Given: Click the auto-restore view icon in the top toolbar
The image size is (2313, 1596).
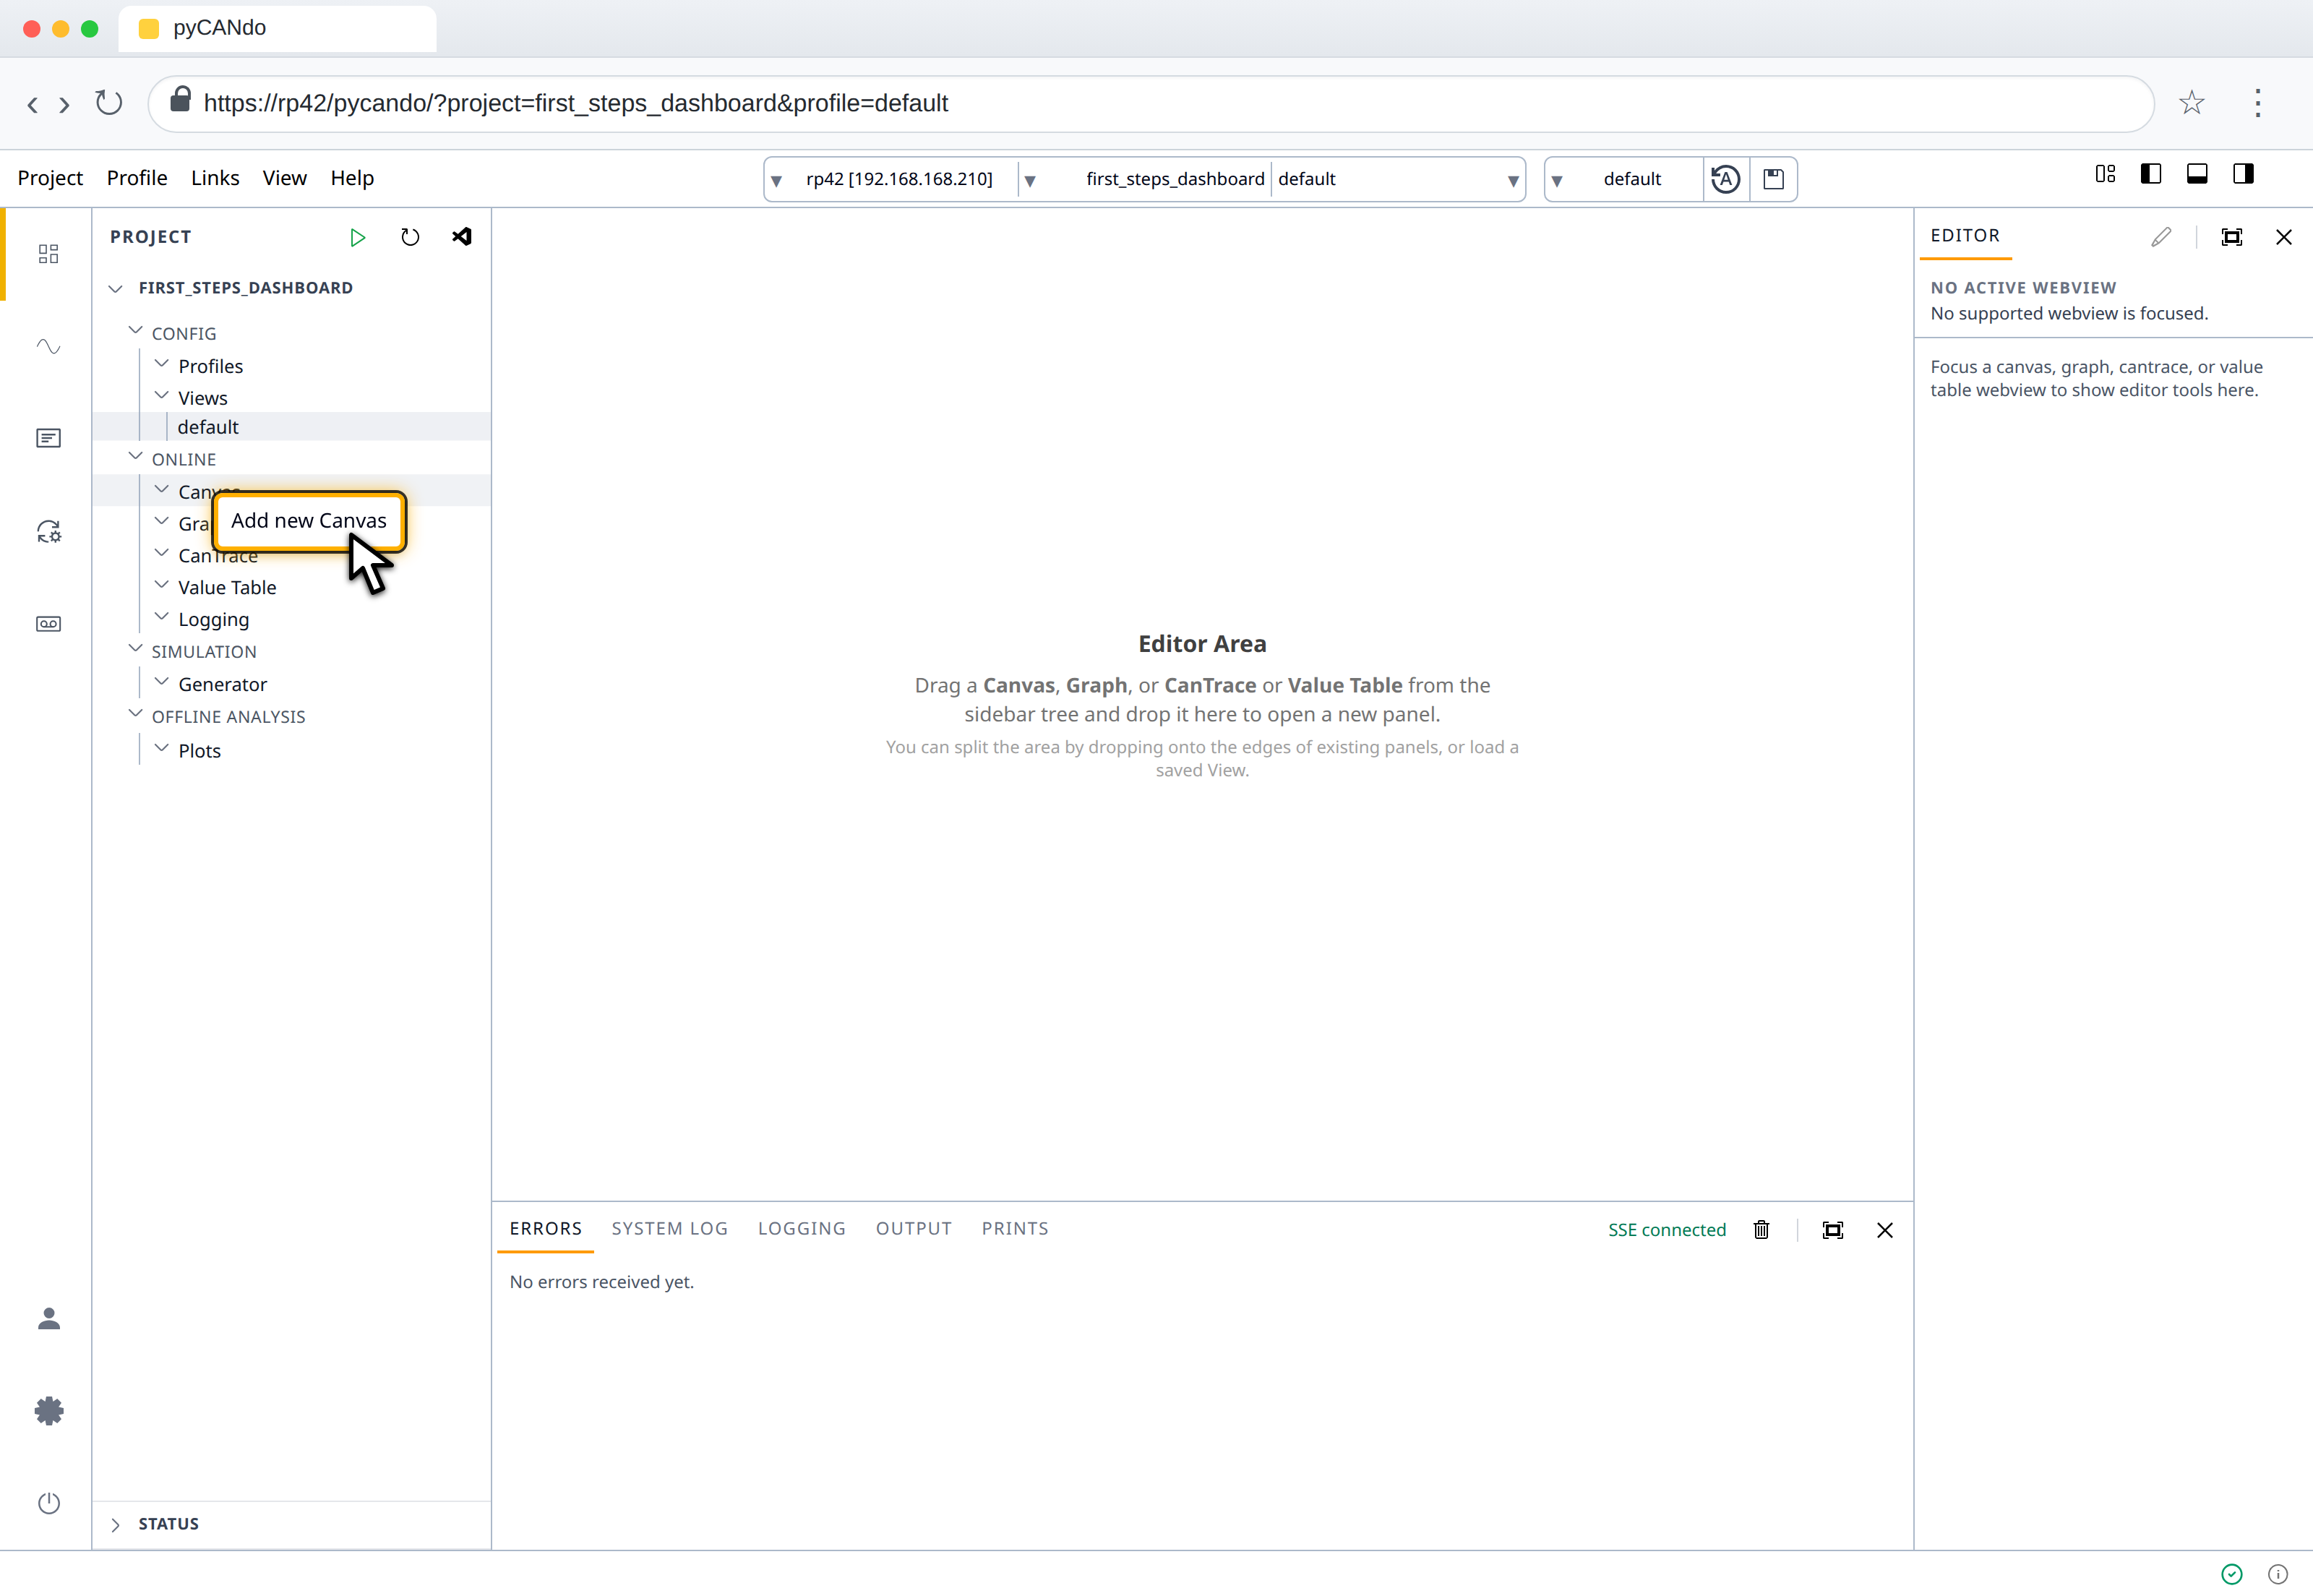Looking at the screenshot, I should click(1726, 179).
